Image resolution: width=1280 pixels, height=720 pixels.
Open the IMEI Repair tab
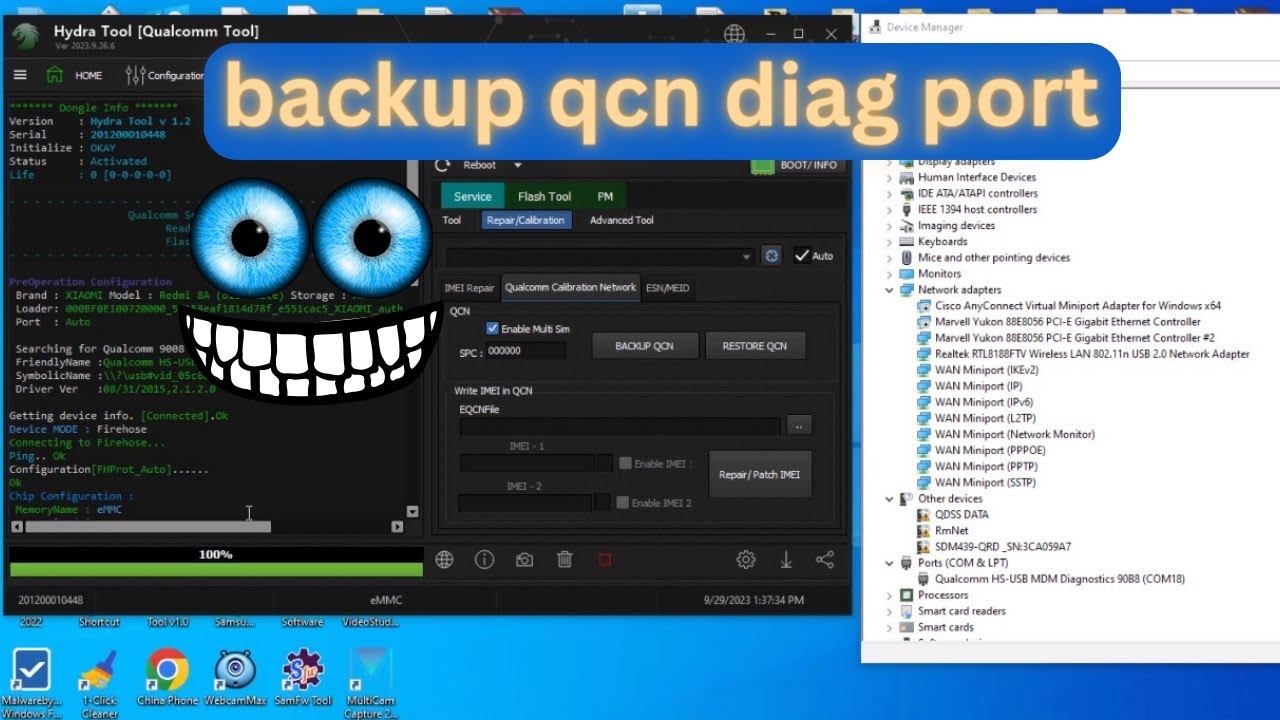click(x=469, y=288)
